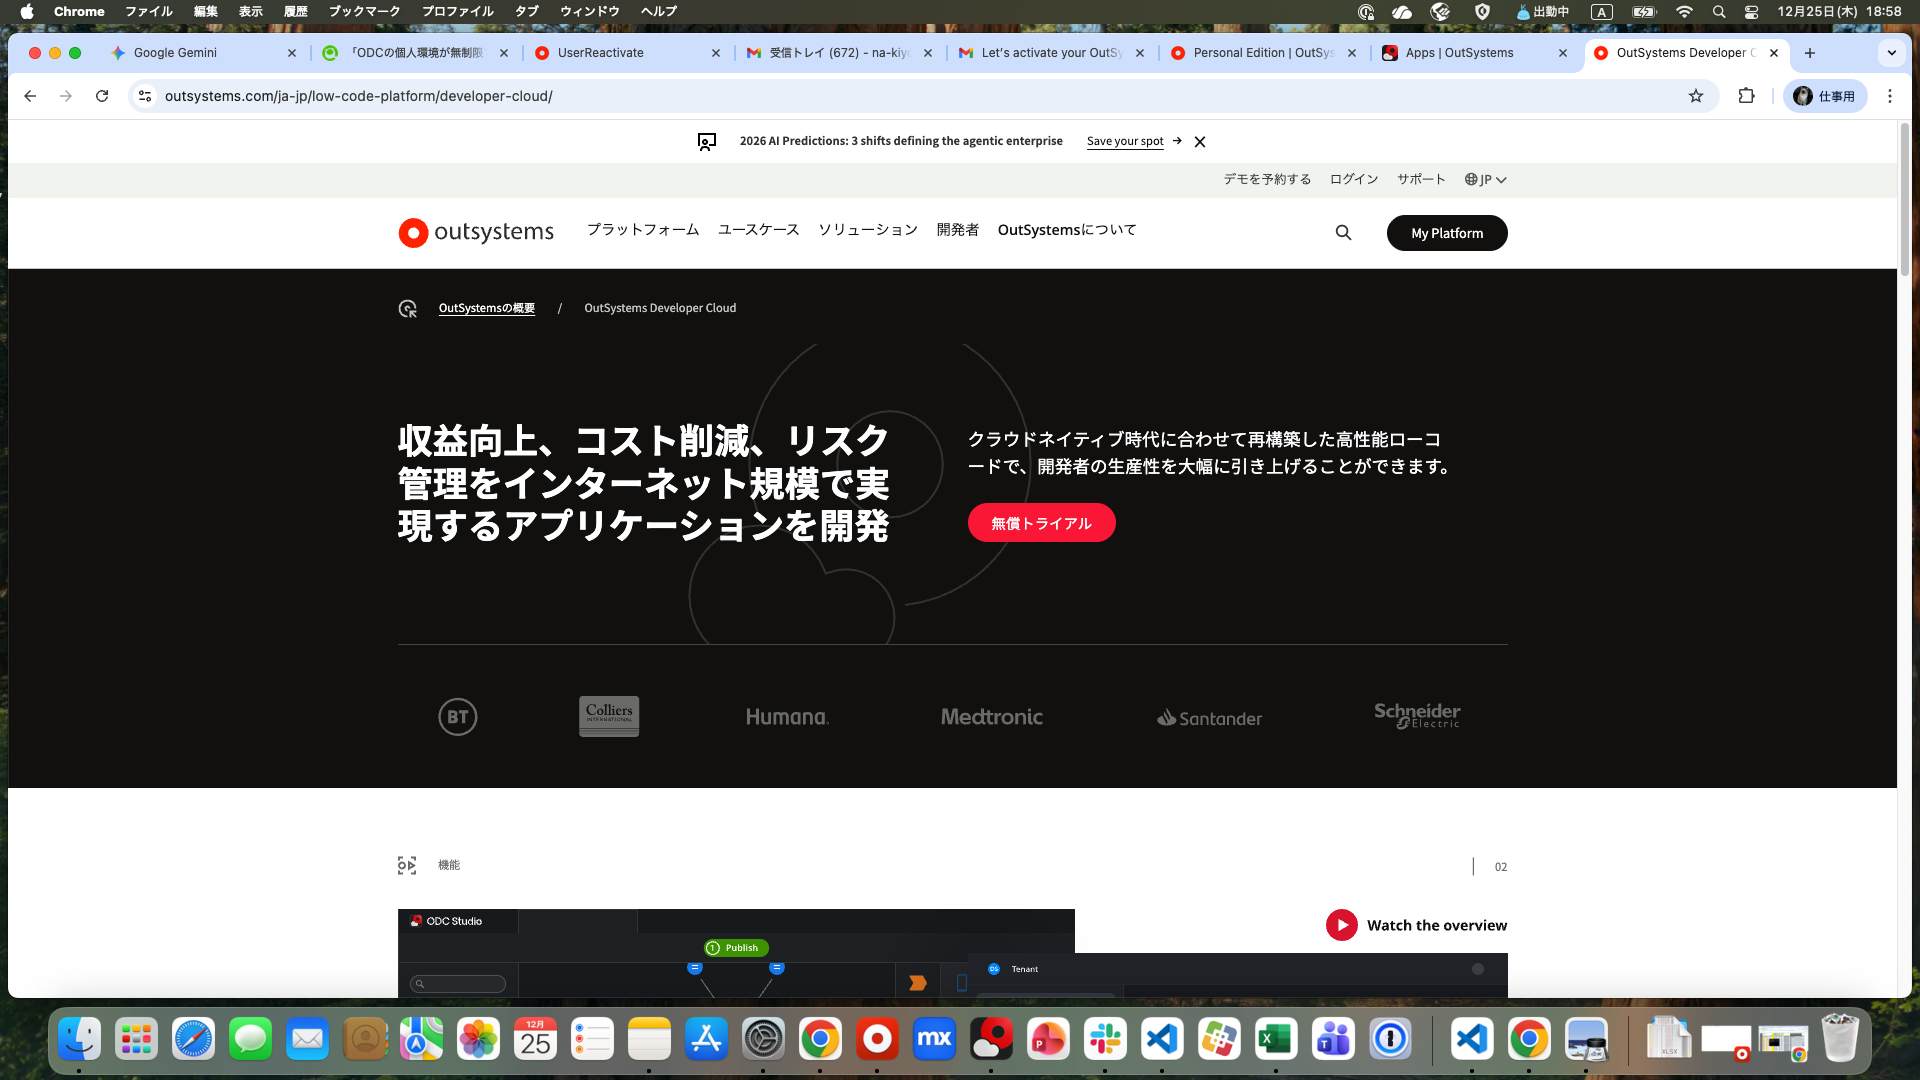Open Slack from the dock
Screen dimensions: 1920x1080
click(x=1105, y=1040)
